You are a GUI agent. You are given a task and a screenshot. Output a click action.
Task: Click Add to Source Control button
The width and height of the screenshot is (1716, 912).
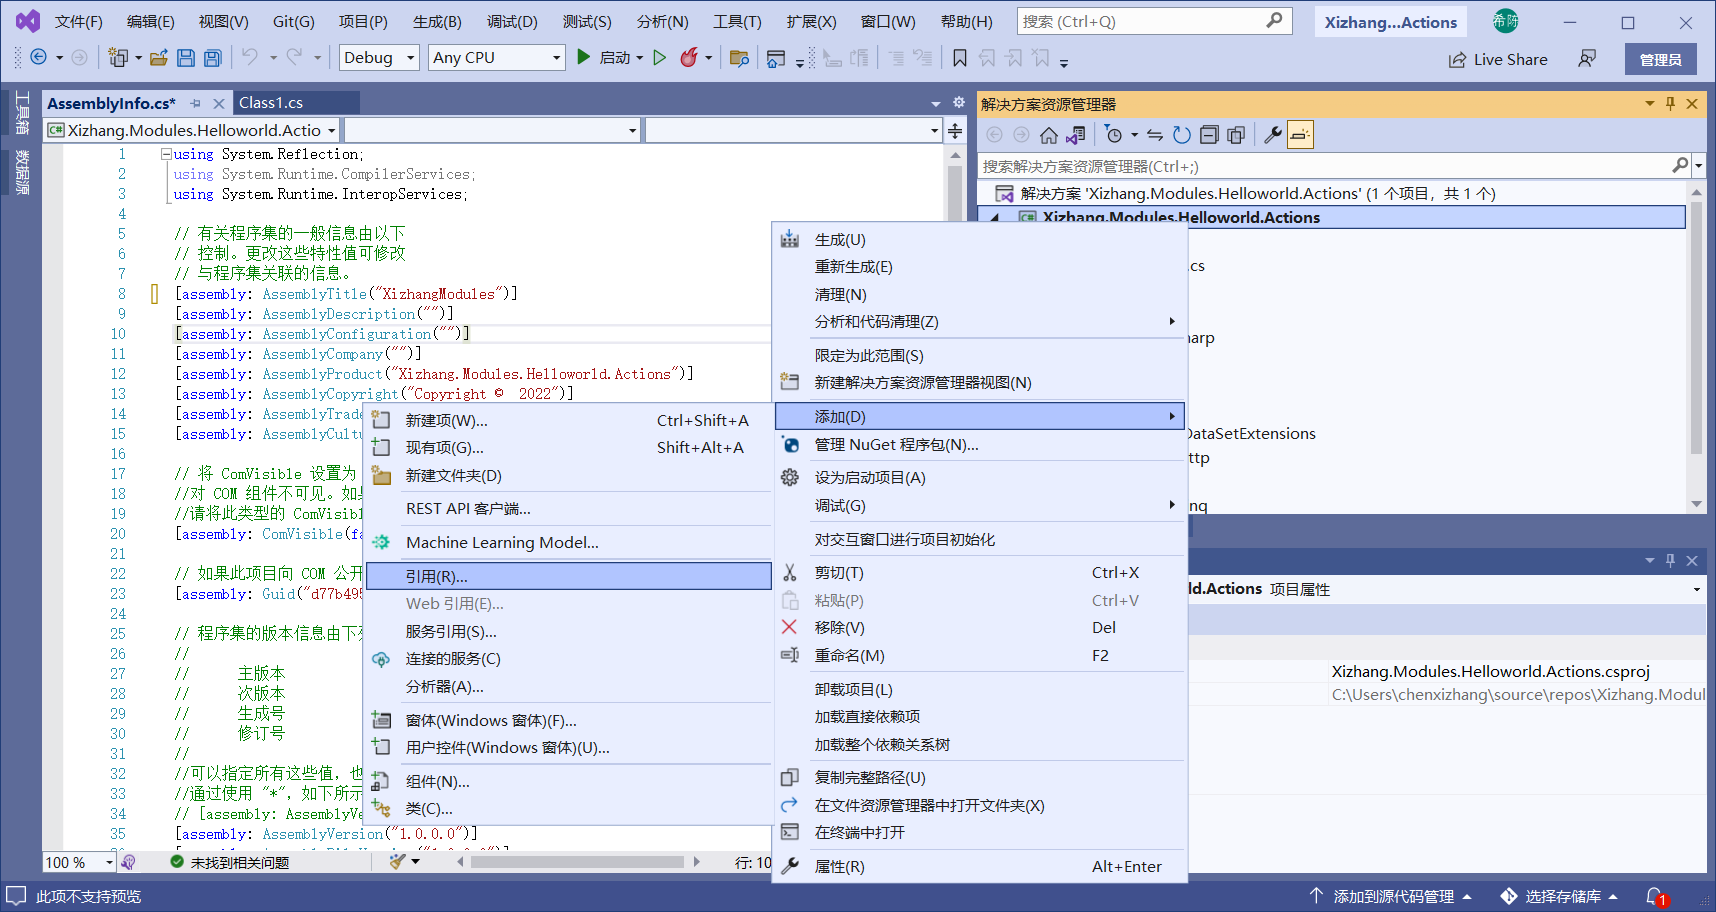click(1390, 897)
